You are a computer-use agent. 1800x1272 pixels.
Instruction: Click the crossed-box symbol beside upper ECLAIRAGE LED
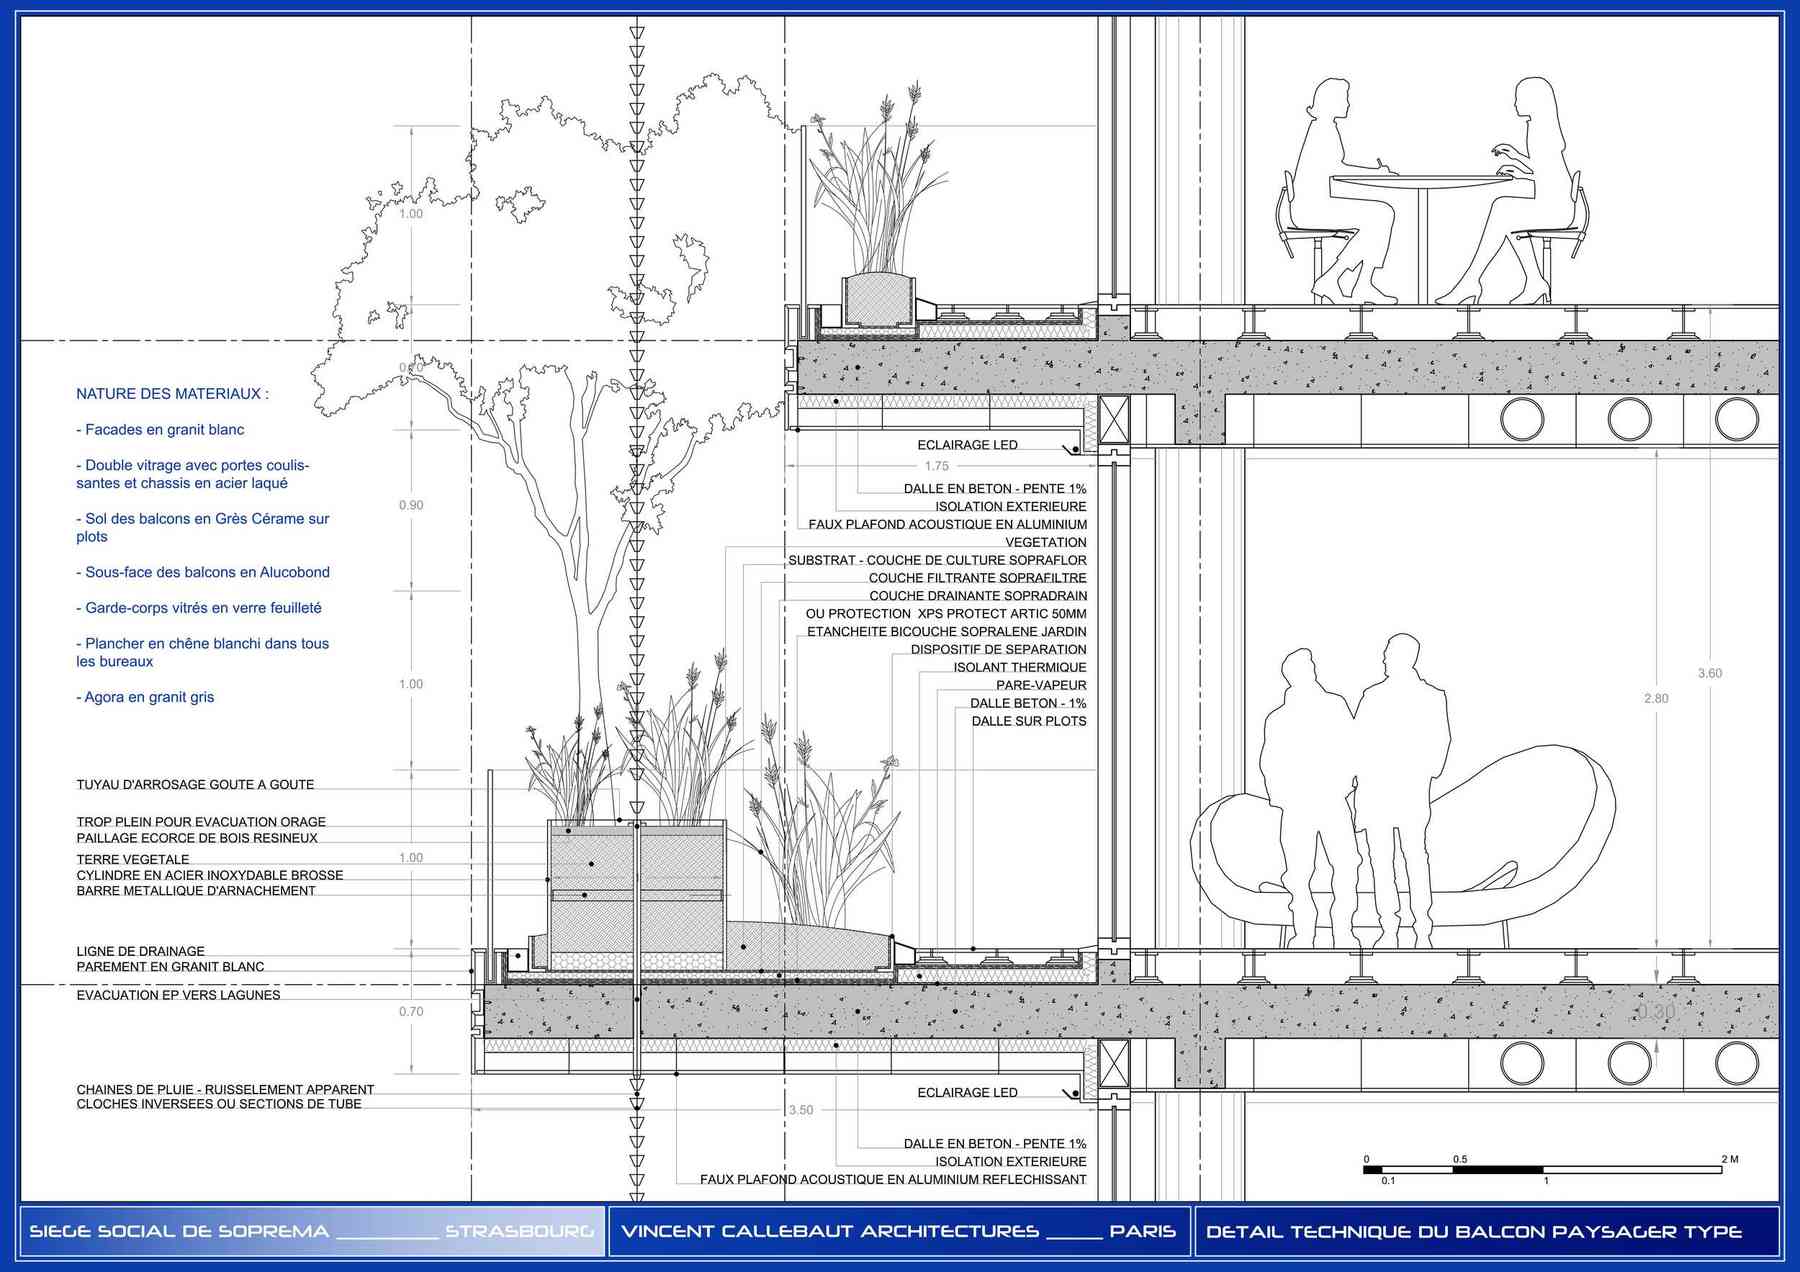1113,420
